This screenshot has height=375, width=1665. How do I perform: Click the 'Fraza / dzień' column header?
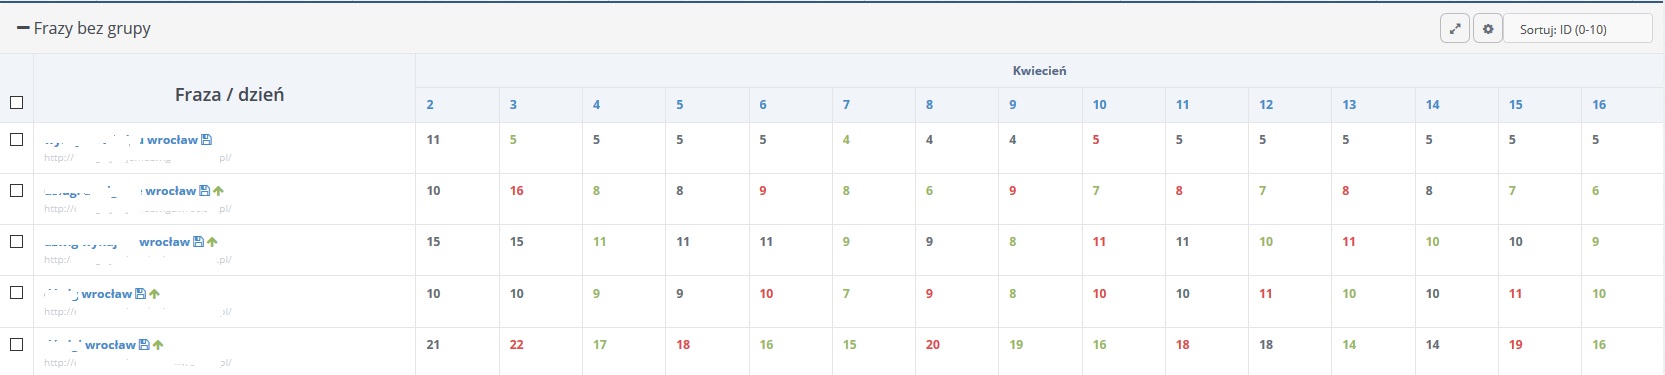click(x=229, y=94)
